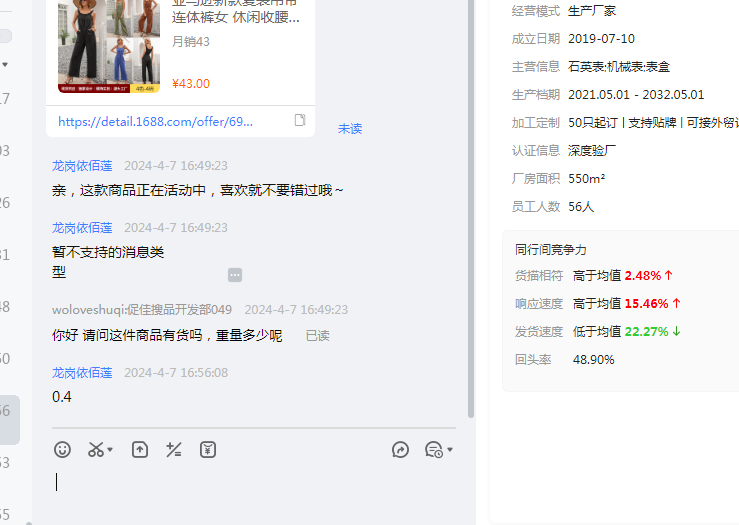The image size is (739, 525).
Task: Click custom processing 50只起订 text
Action: [593, 123]
